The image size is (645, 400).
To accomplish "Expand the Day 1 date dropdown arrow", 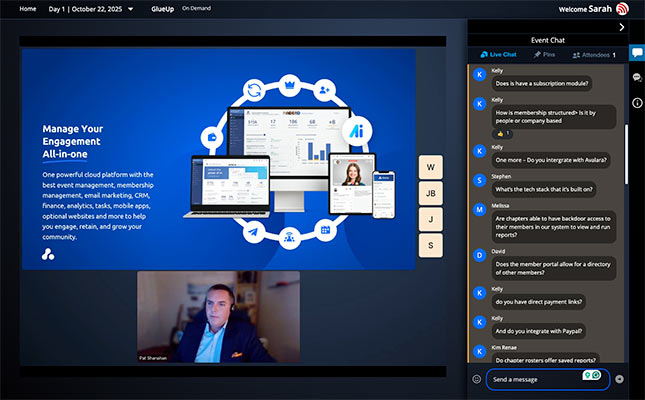I will tap(130, 9).
